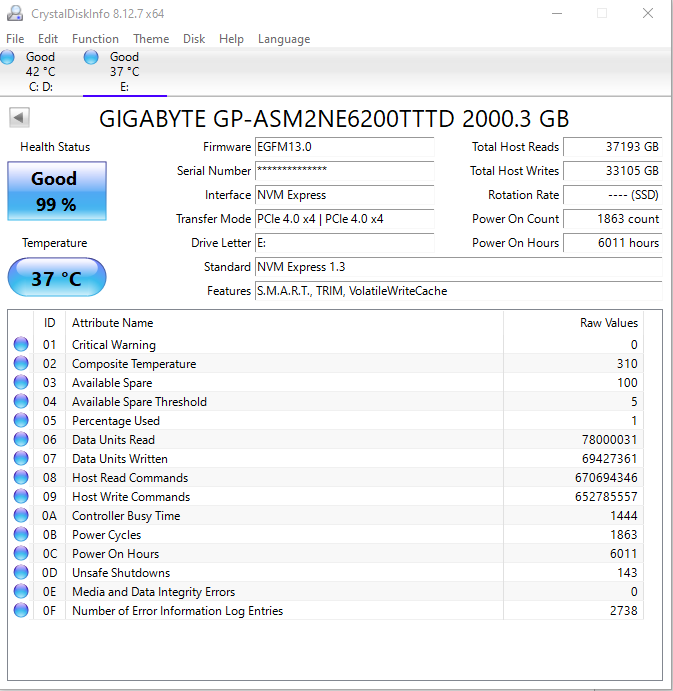
Task: Click the status orb for Critical Warning
Action: pos(21,344)
